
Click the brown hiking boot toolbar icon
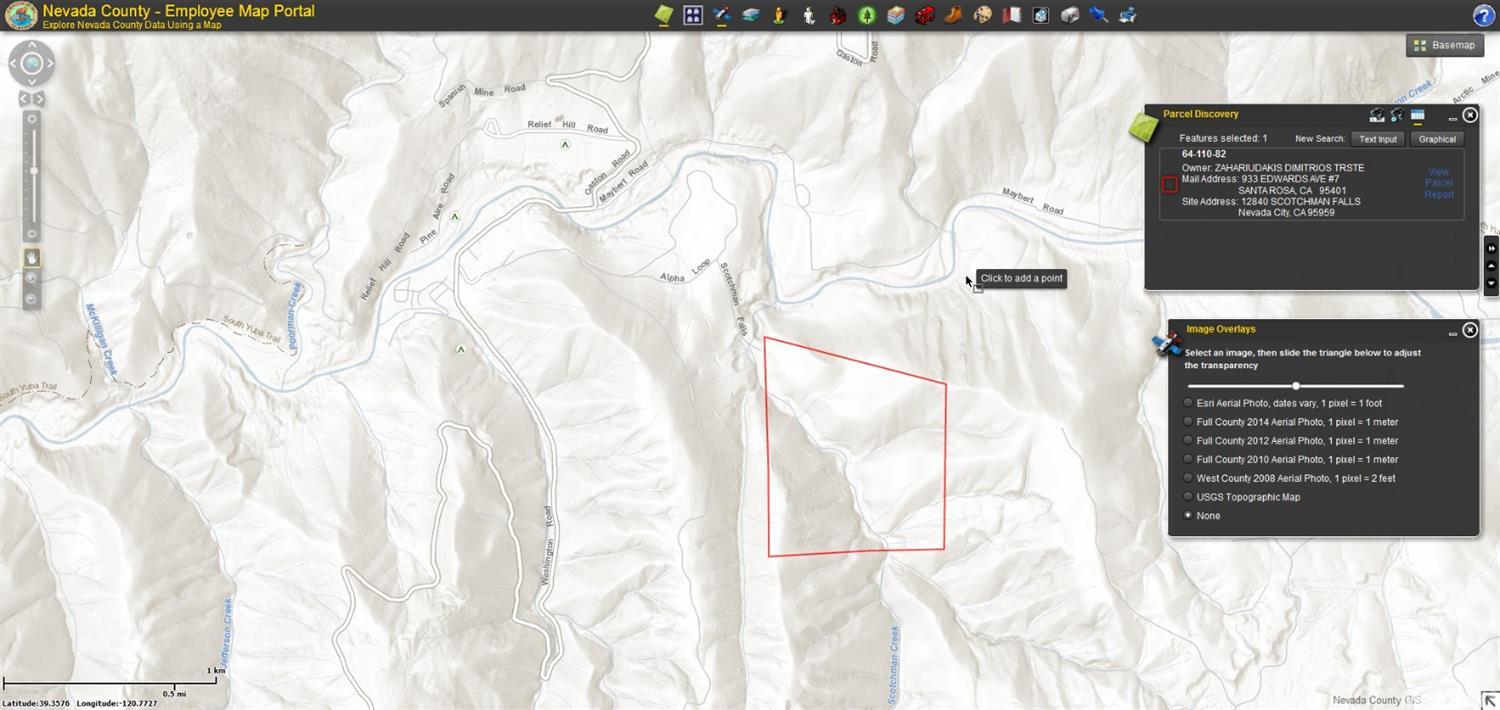(954, 15)
